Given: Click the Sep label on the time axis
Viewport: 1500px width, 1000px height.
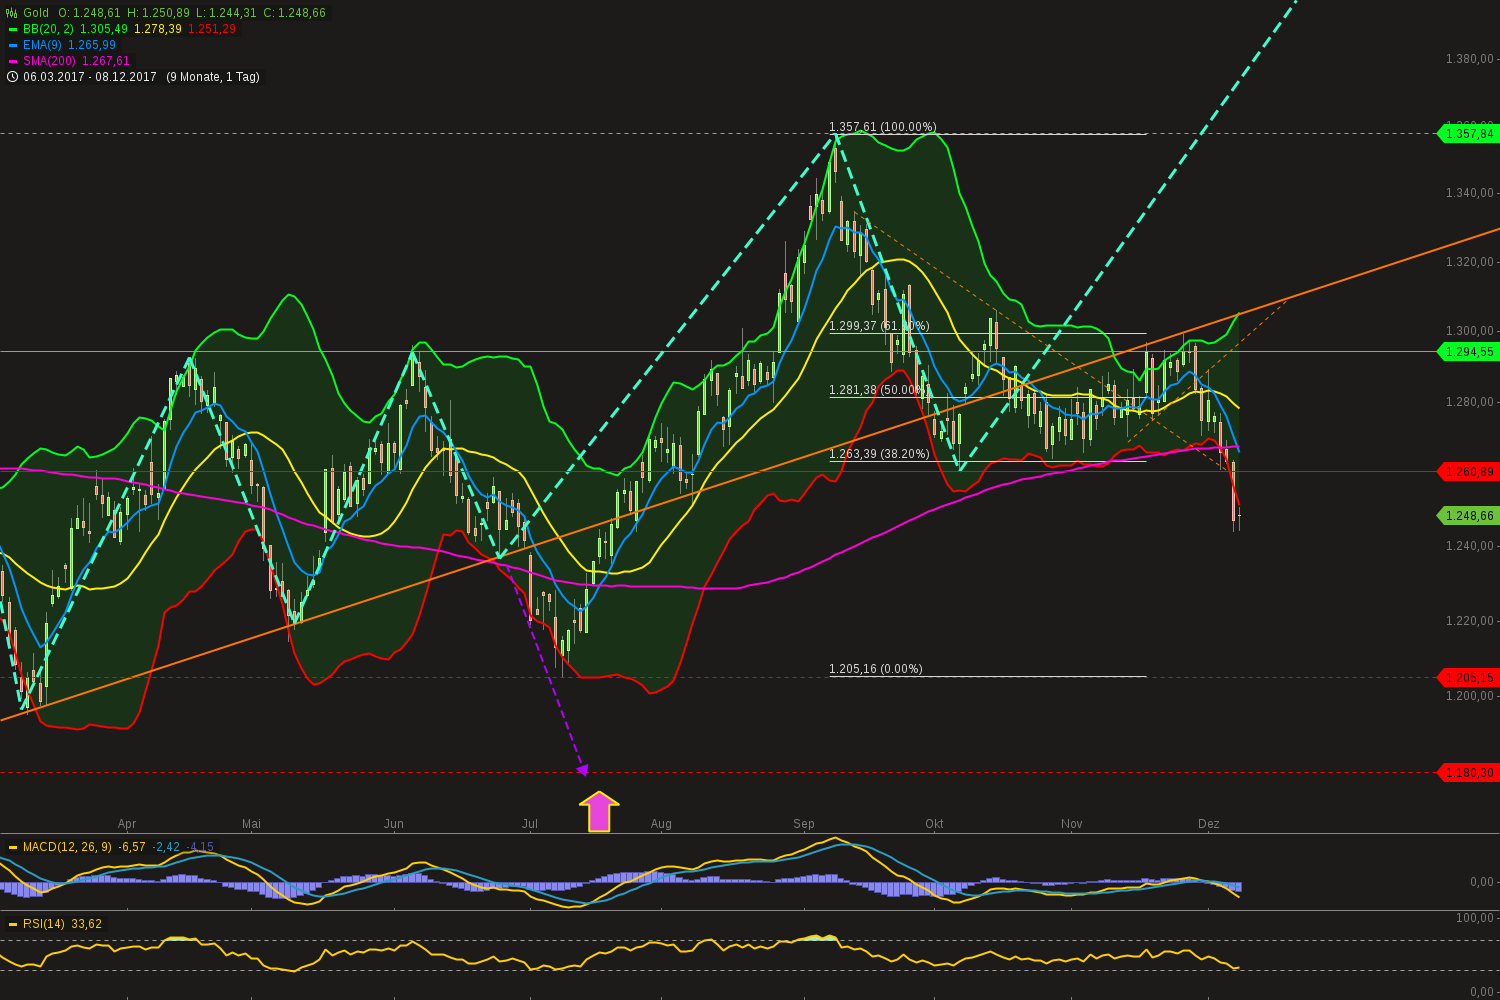Looking at the screenshot, I should point(804,824).
